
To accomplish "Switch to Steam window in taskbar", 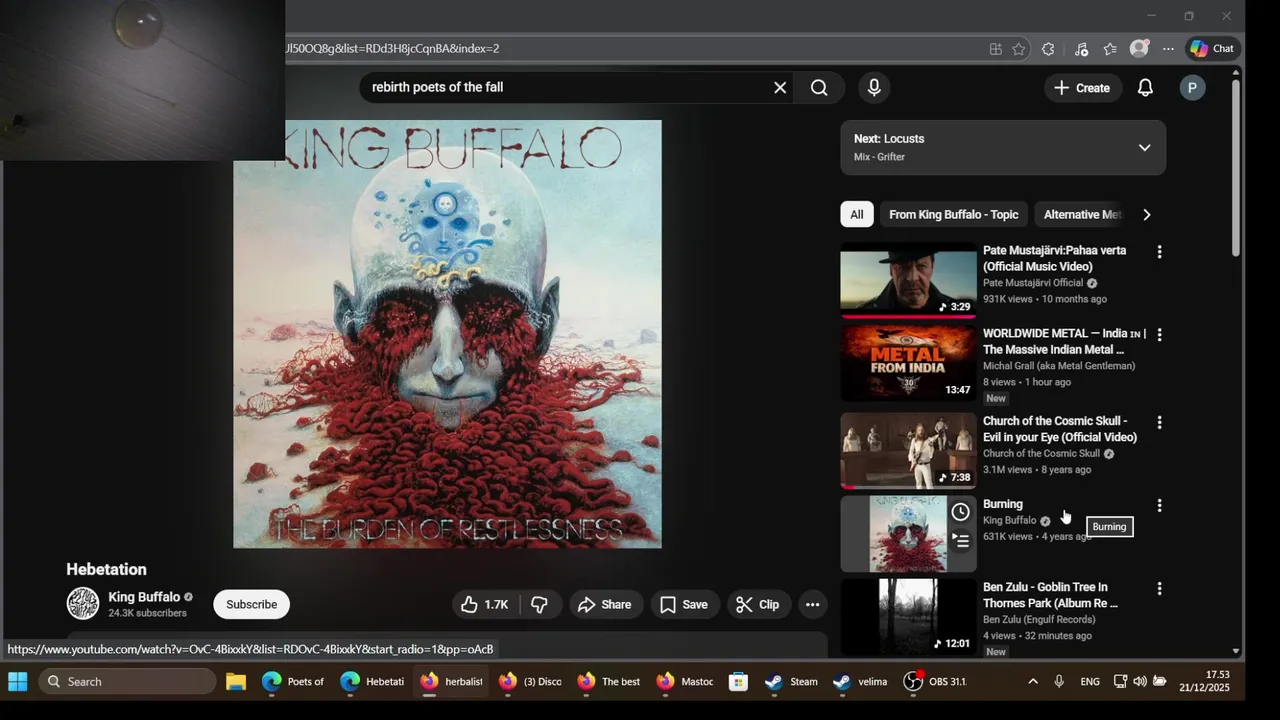I will tap(792, 682).
